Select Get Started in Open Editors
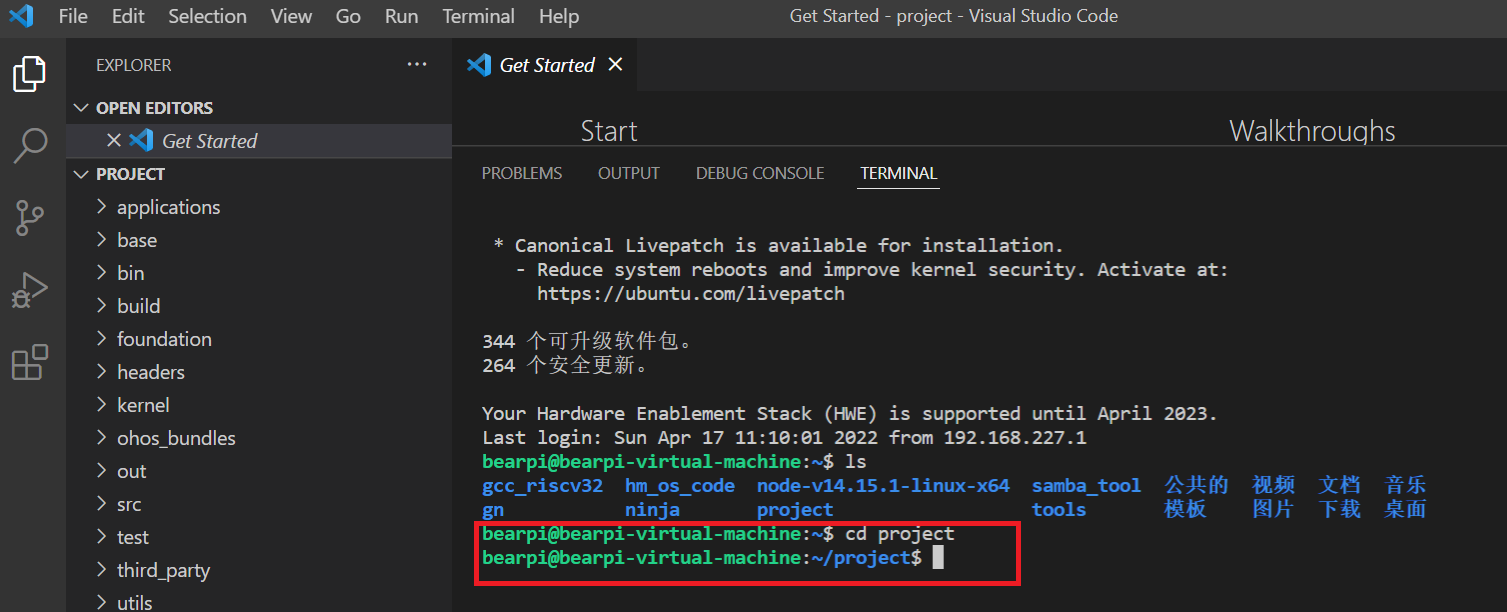 pyautogui.click(x=259, y=141)
